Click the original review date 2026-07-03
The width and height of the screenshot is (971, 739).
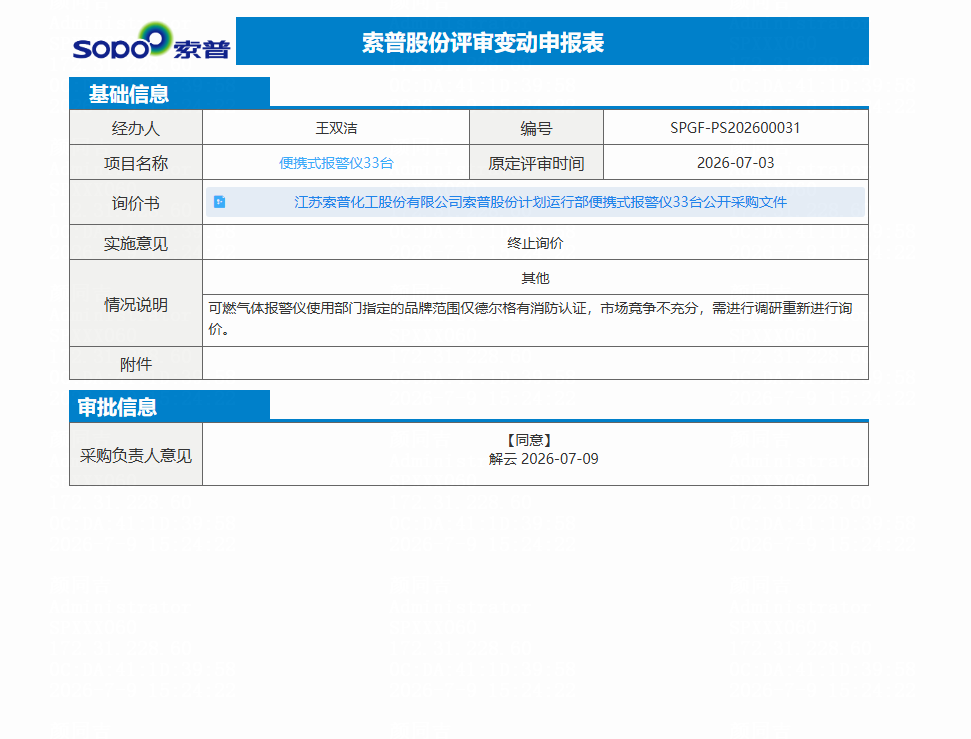[735, 163]
